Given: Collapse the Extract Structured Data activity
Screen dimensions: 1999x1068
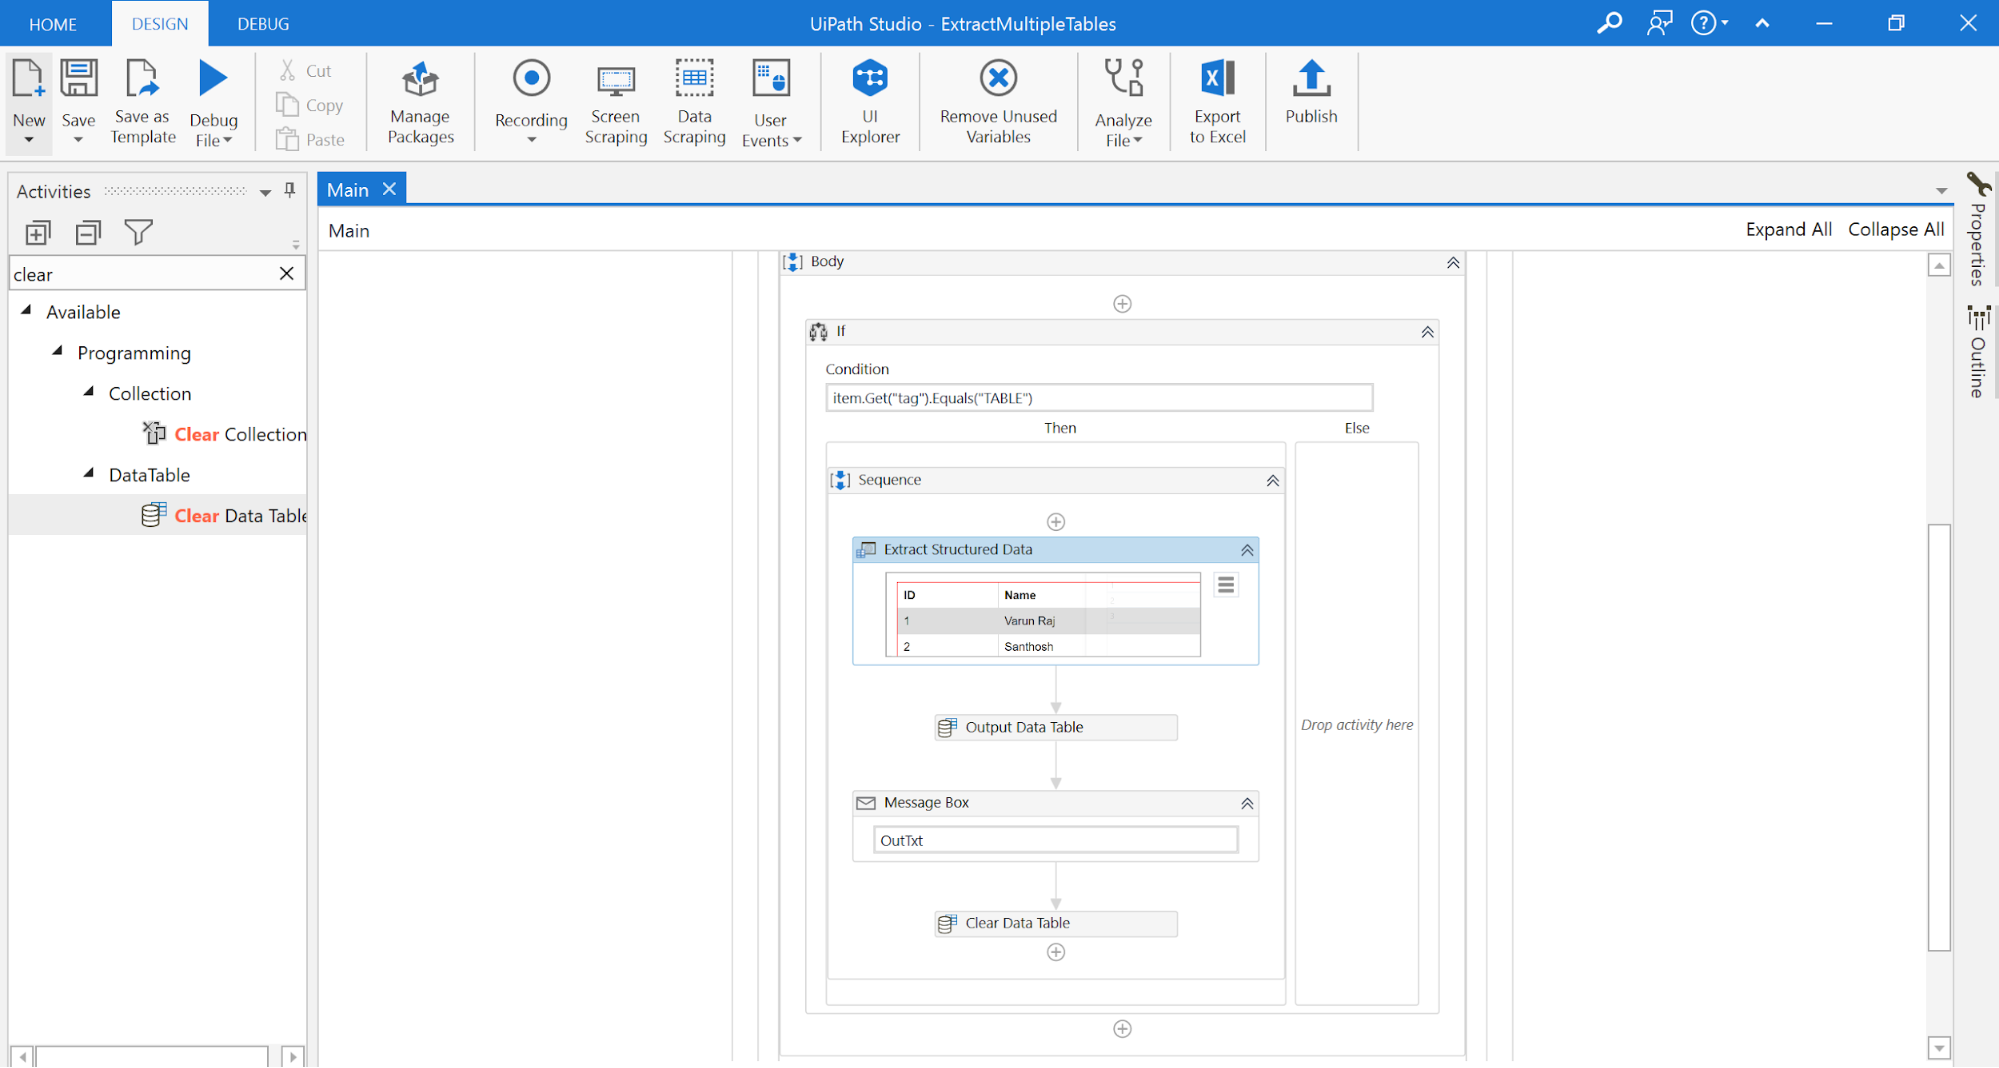Looking at the screenshot, I should (x=1247, y=550).
